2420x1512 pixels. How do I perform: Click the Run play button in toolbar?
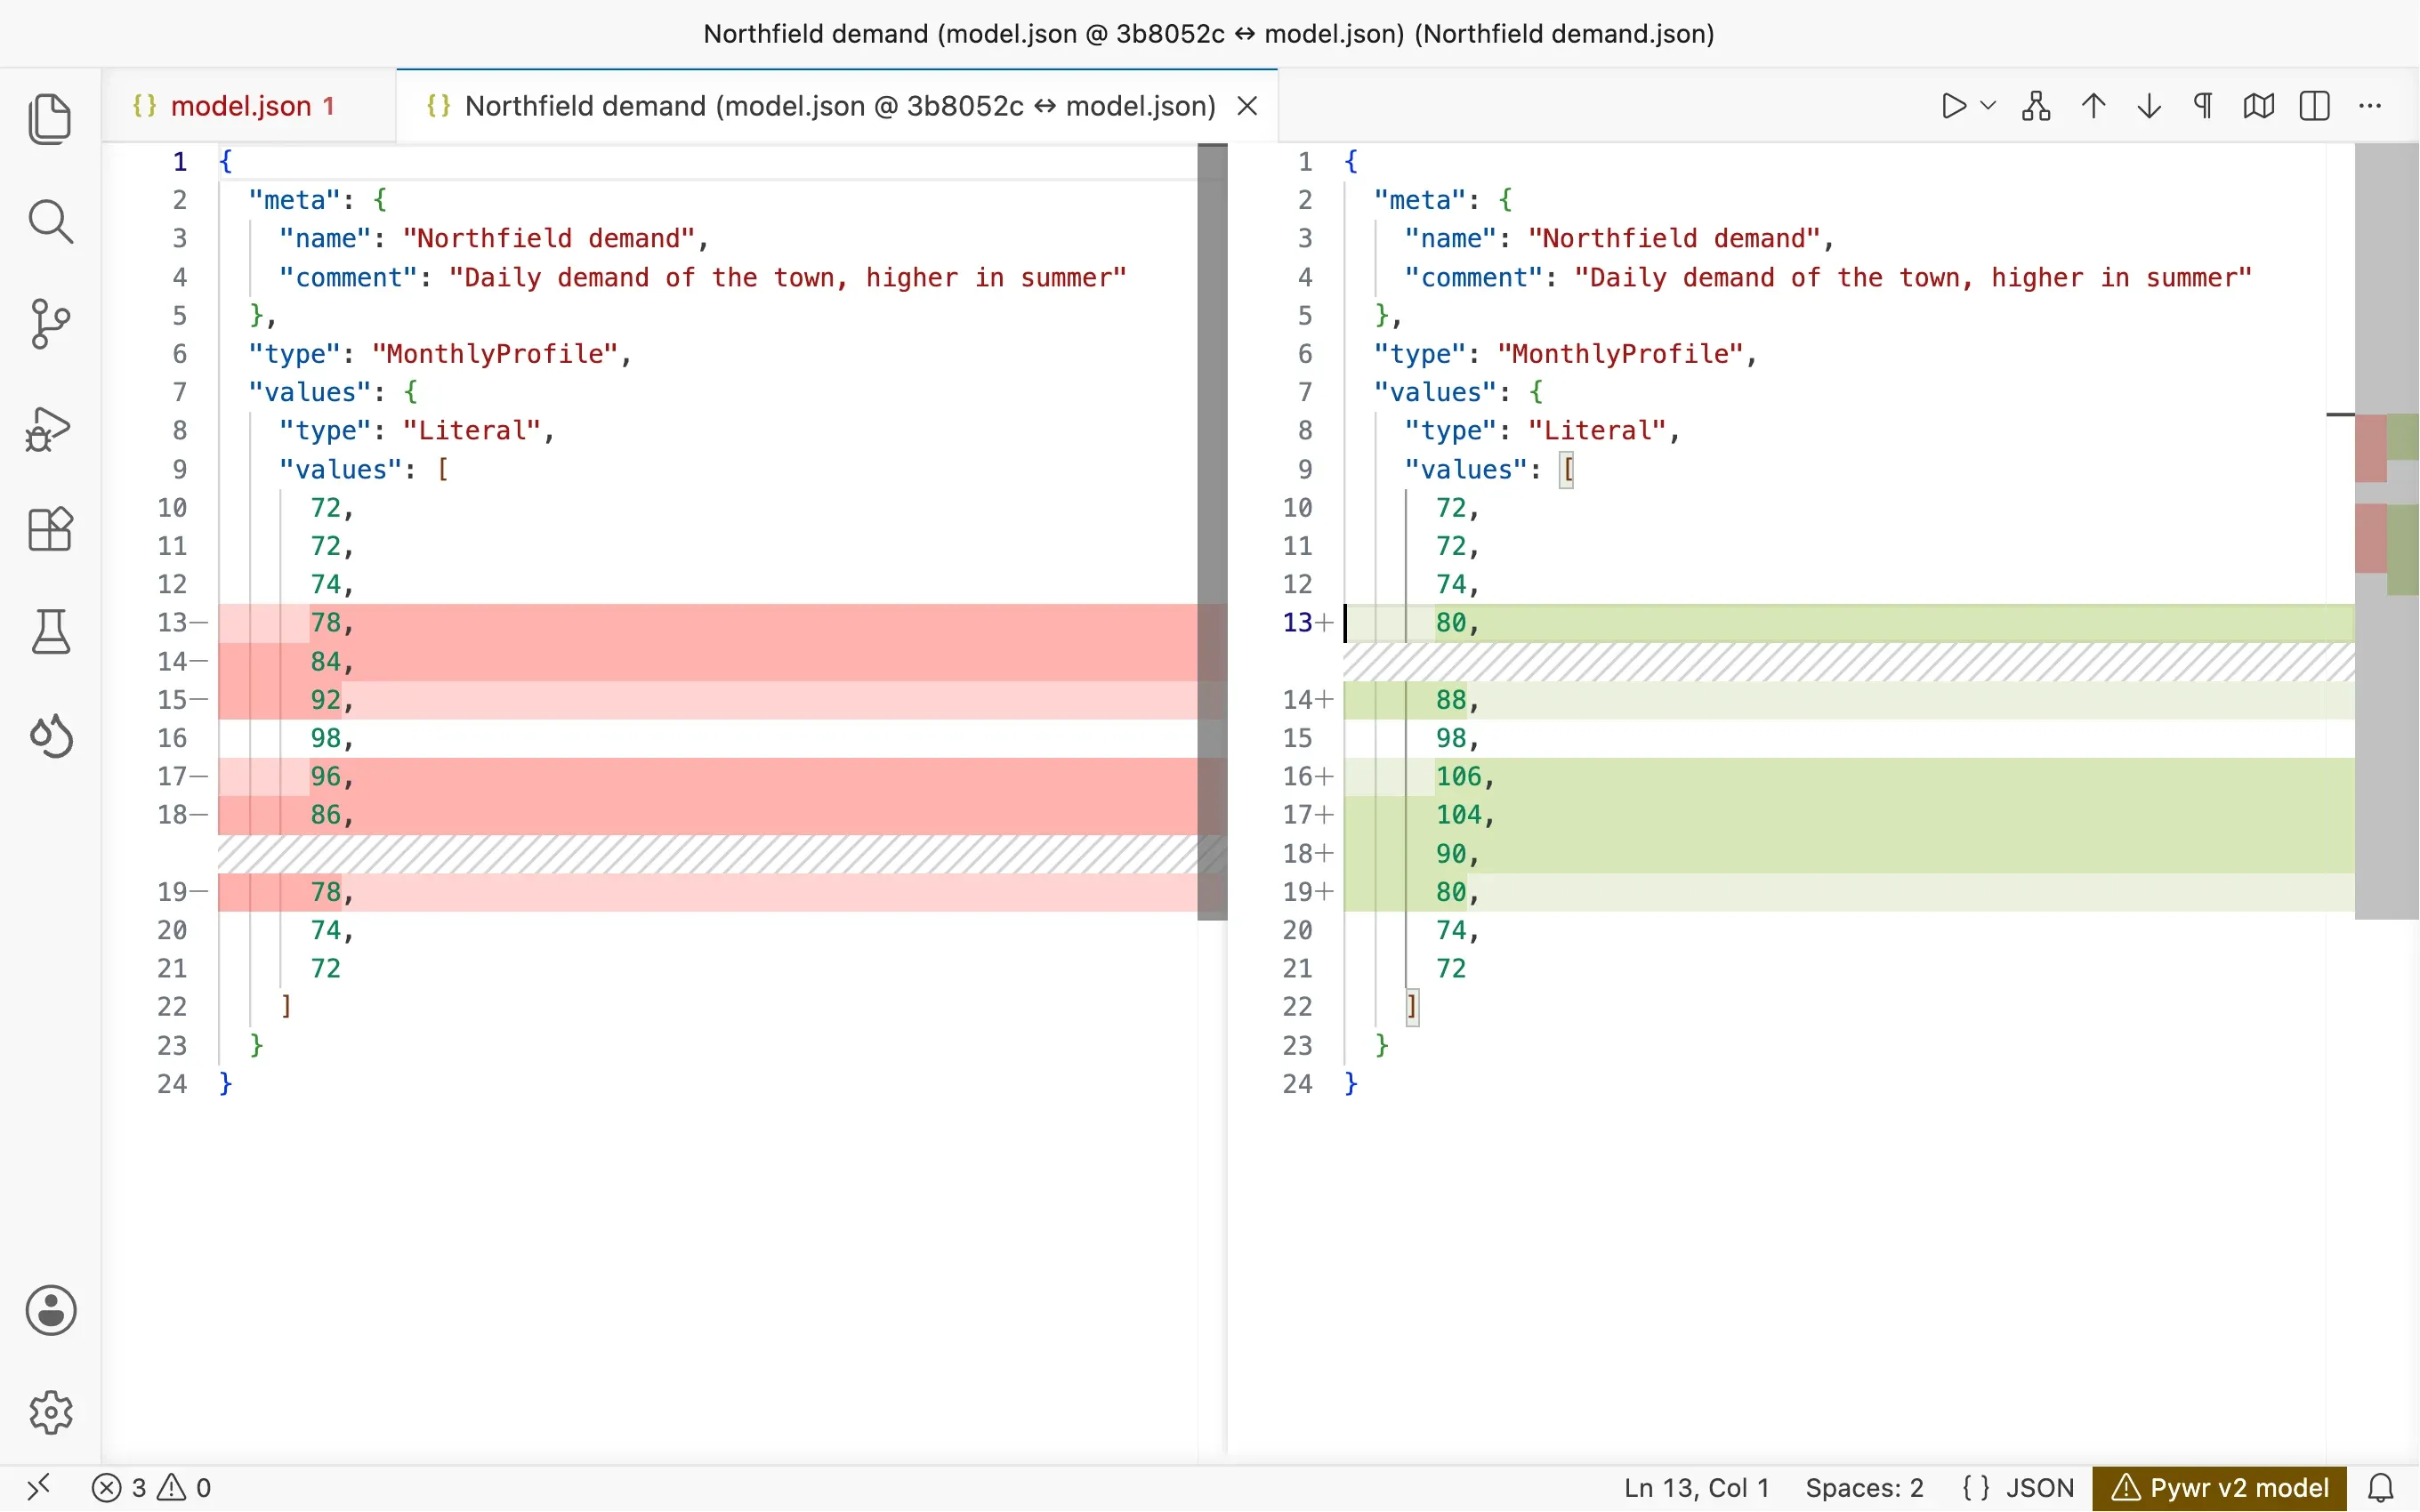[x=1953, y=105]
